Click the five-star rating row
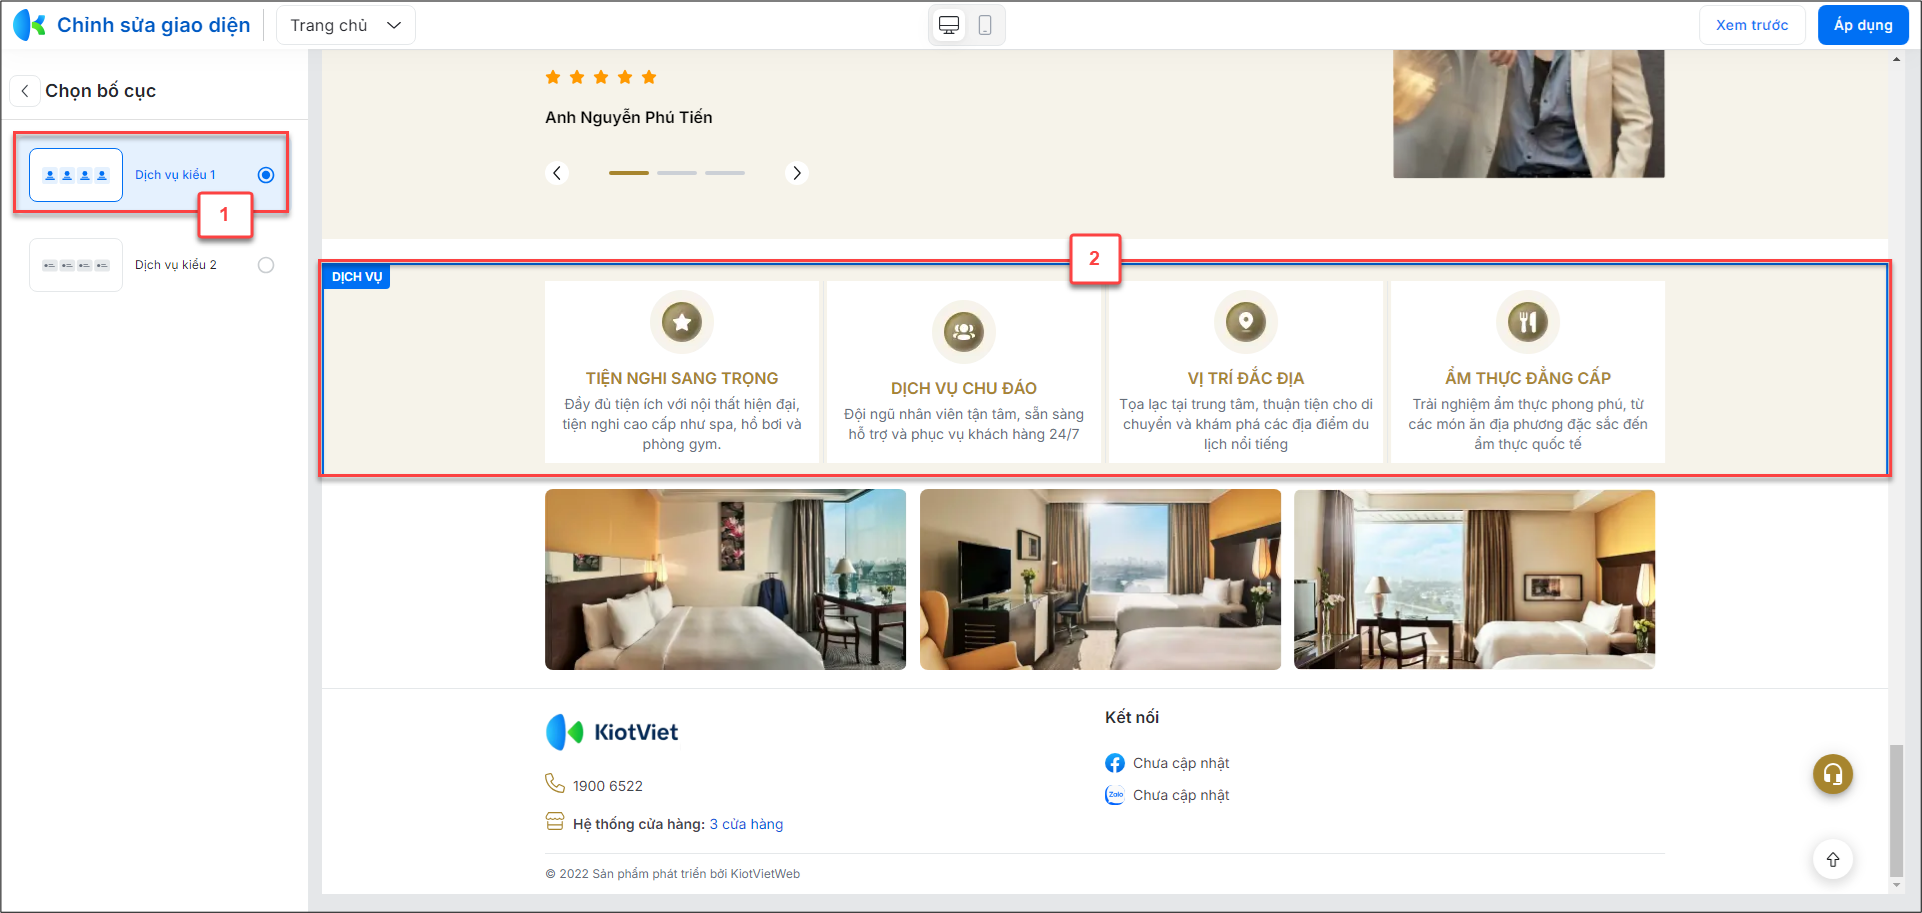The image size is (1922, 913). tap(601, 77)
